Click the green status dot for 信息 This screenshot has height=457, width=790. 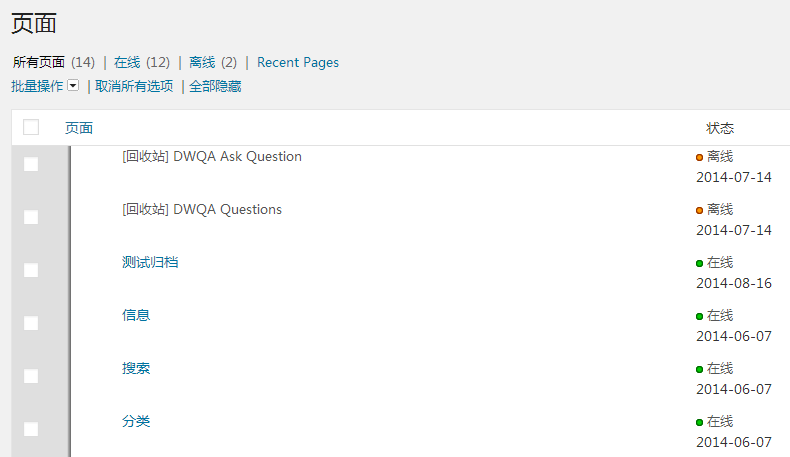(x=700, y=316)
